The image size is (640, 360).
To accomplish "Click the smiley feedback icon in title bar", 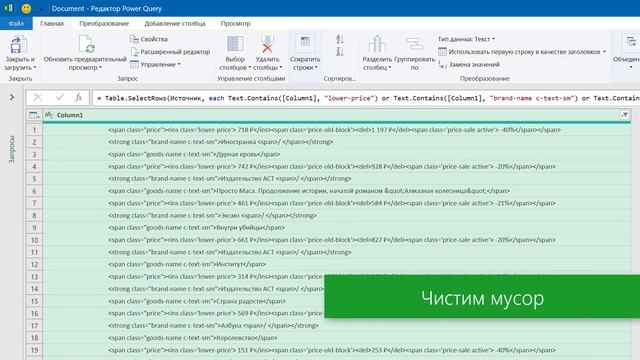I will click(x=26, y=8).
